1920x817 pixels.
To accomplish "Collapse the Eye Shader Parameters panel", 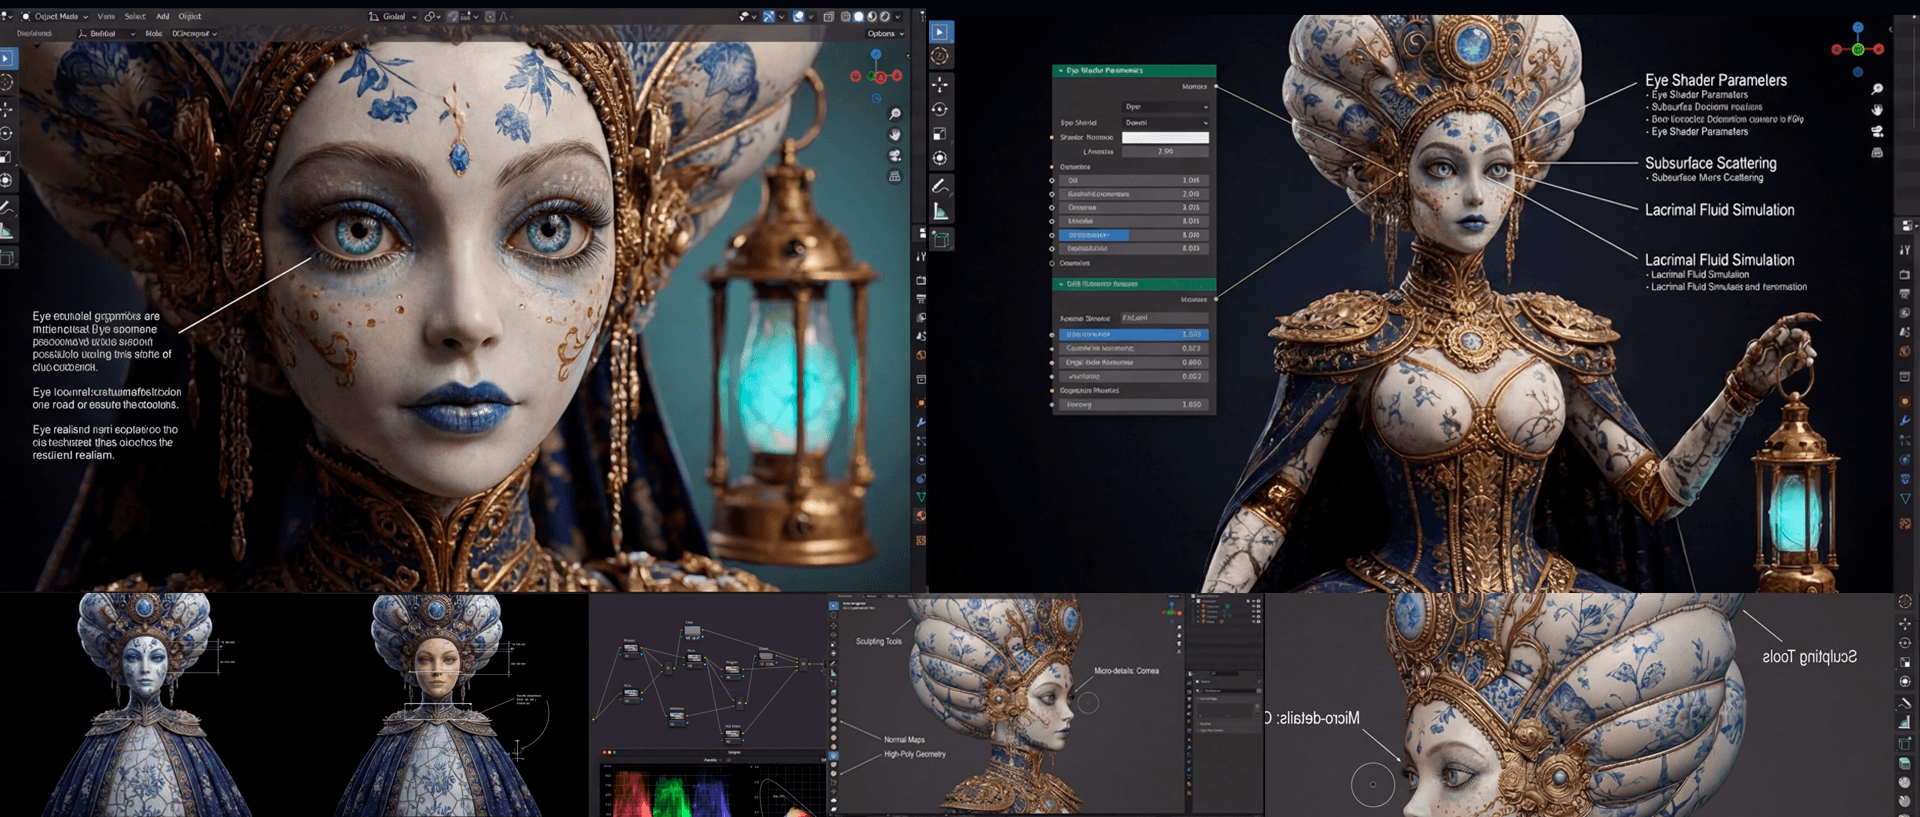I will pyautogui.click(x=1061, y=71).
